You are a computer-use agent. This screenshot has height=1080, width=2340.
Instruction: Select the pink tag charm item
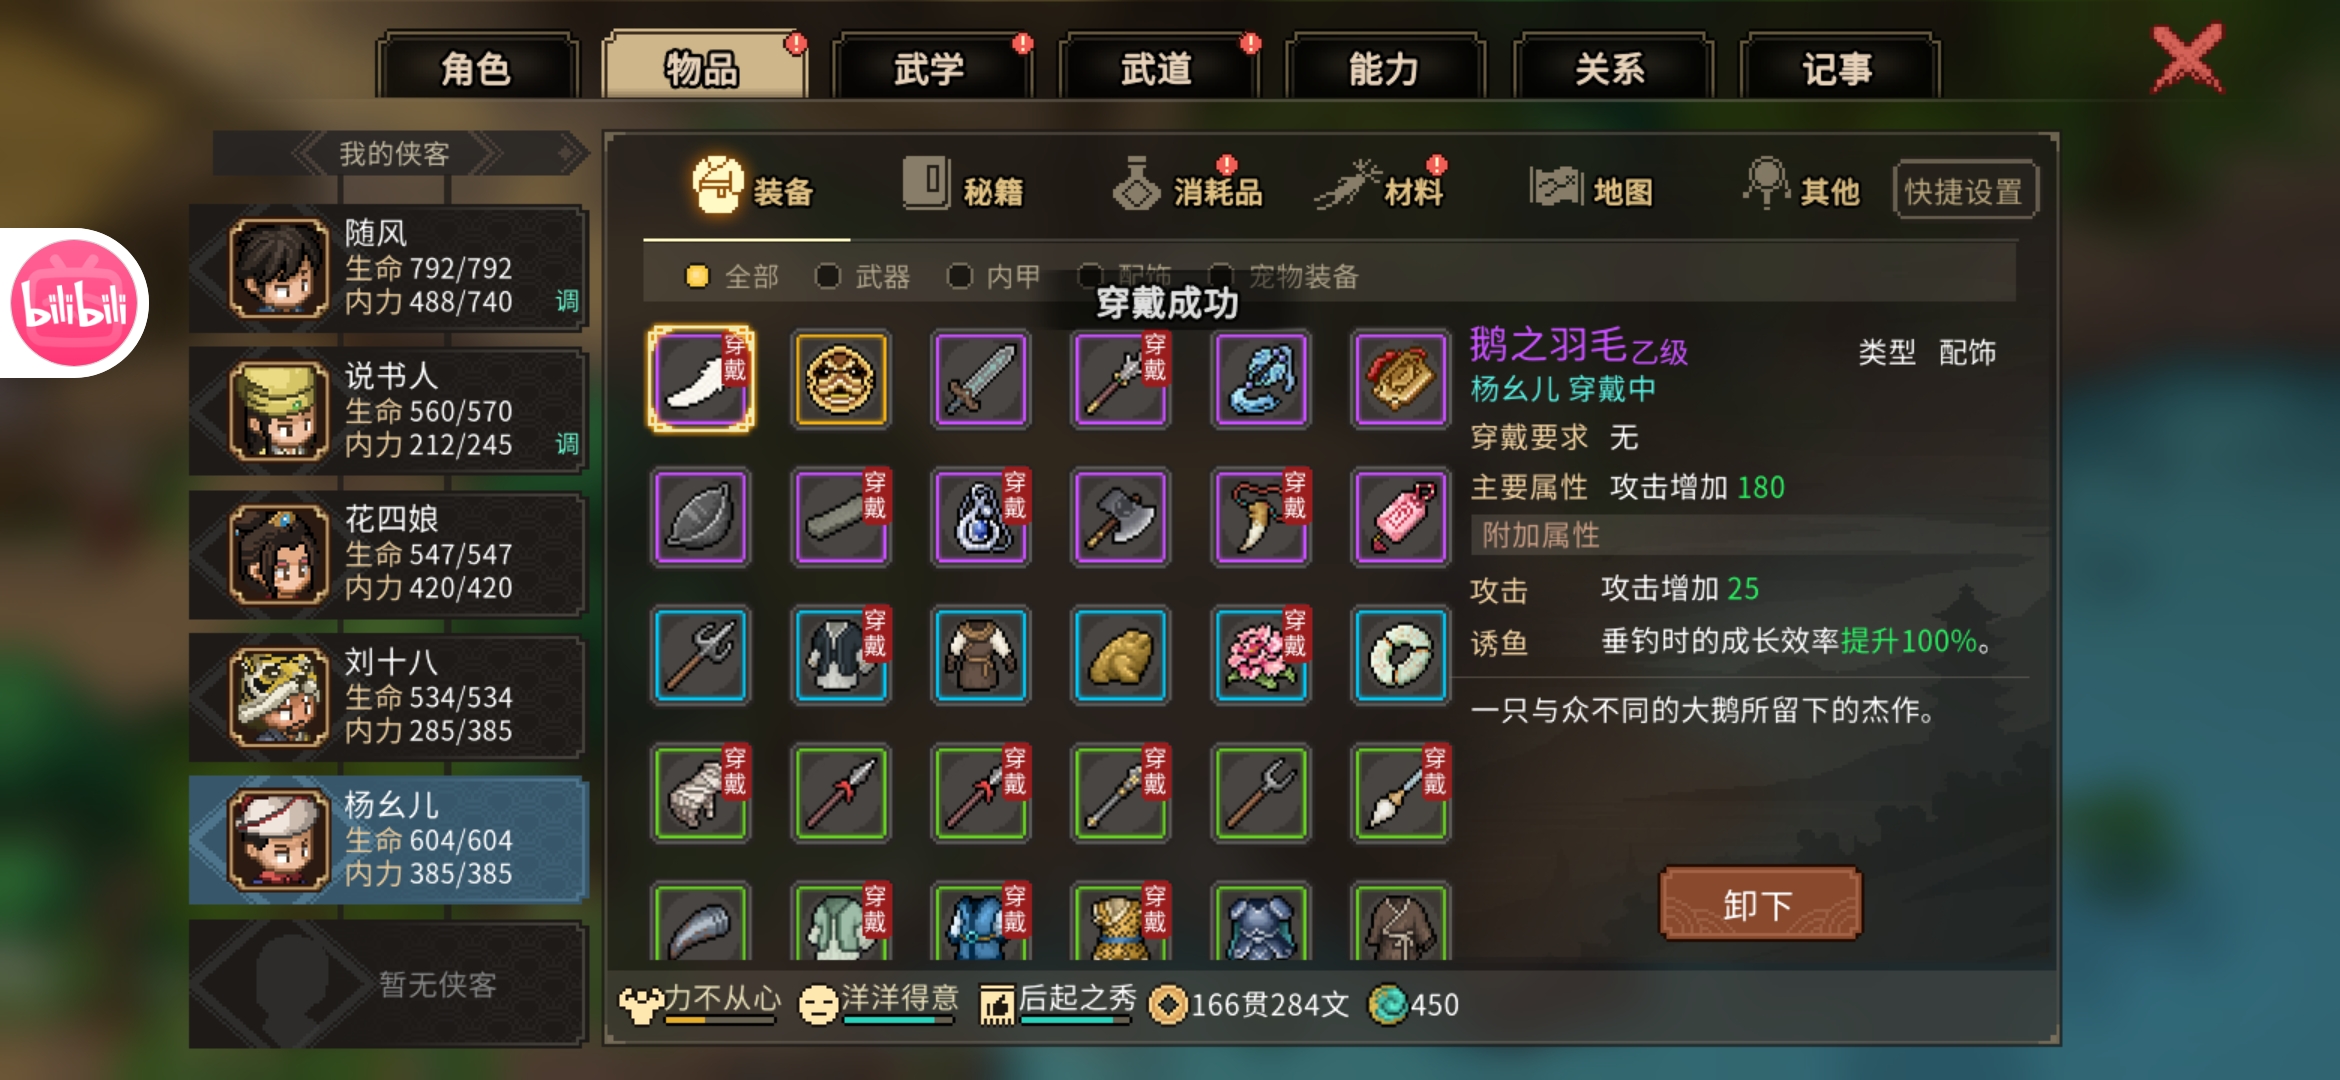[x=1401, y=518]
